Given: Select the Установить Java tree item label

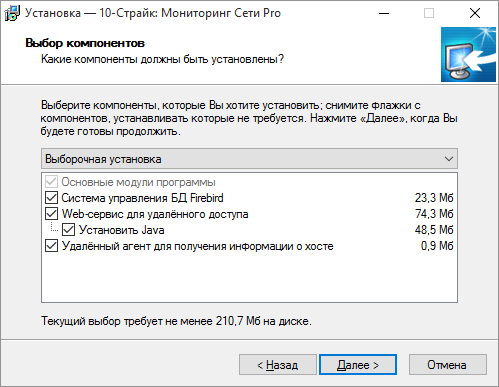Looking at the screenshot, I should (x=121, y=230).
